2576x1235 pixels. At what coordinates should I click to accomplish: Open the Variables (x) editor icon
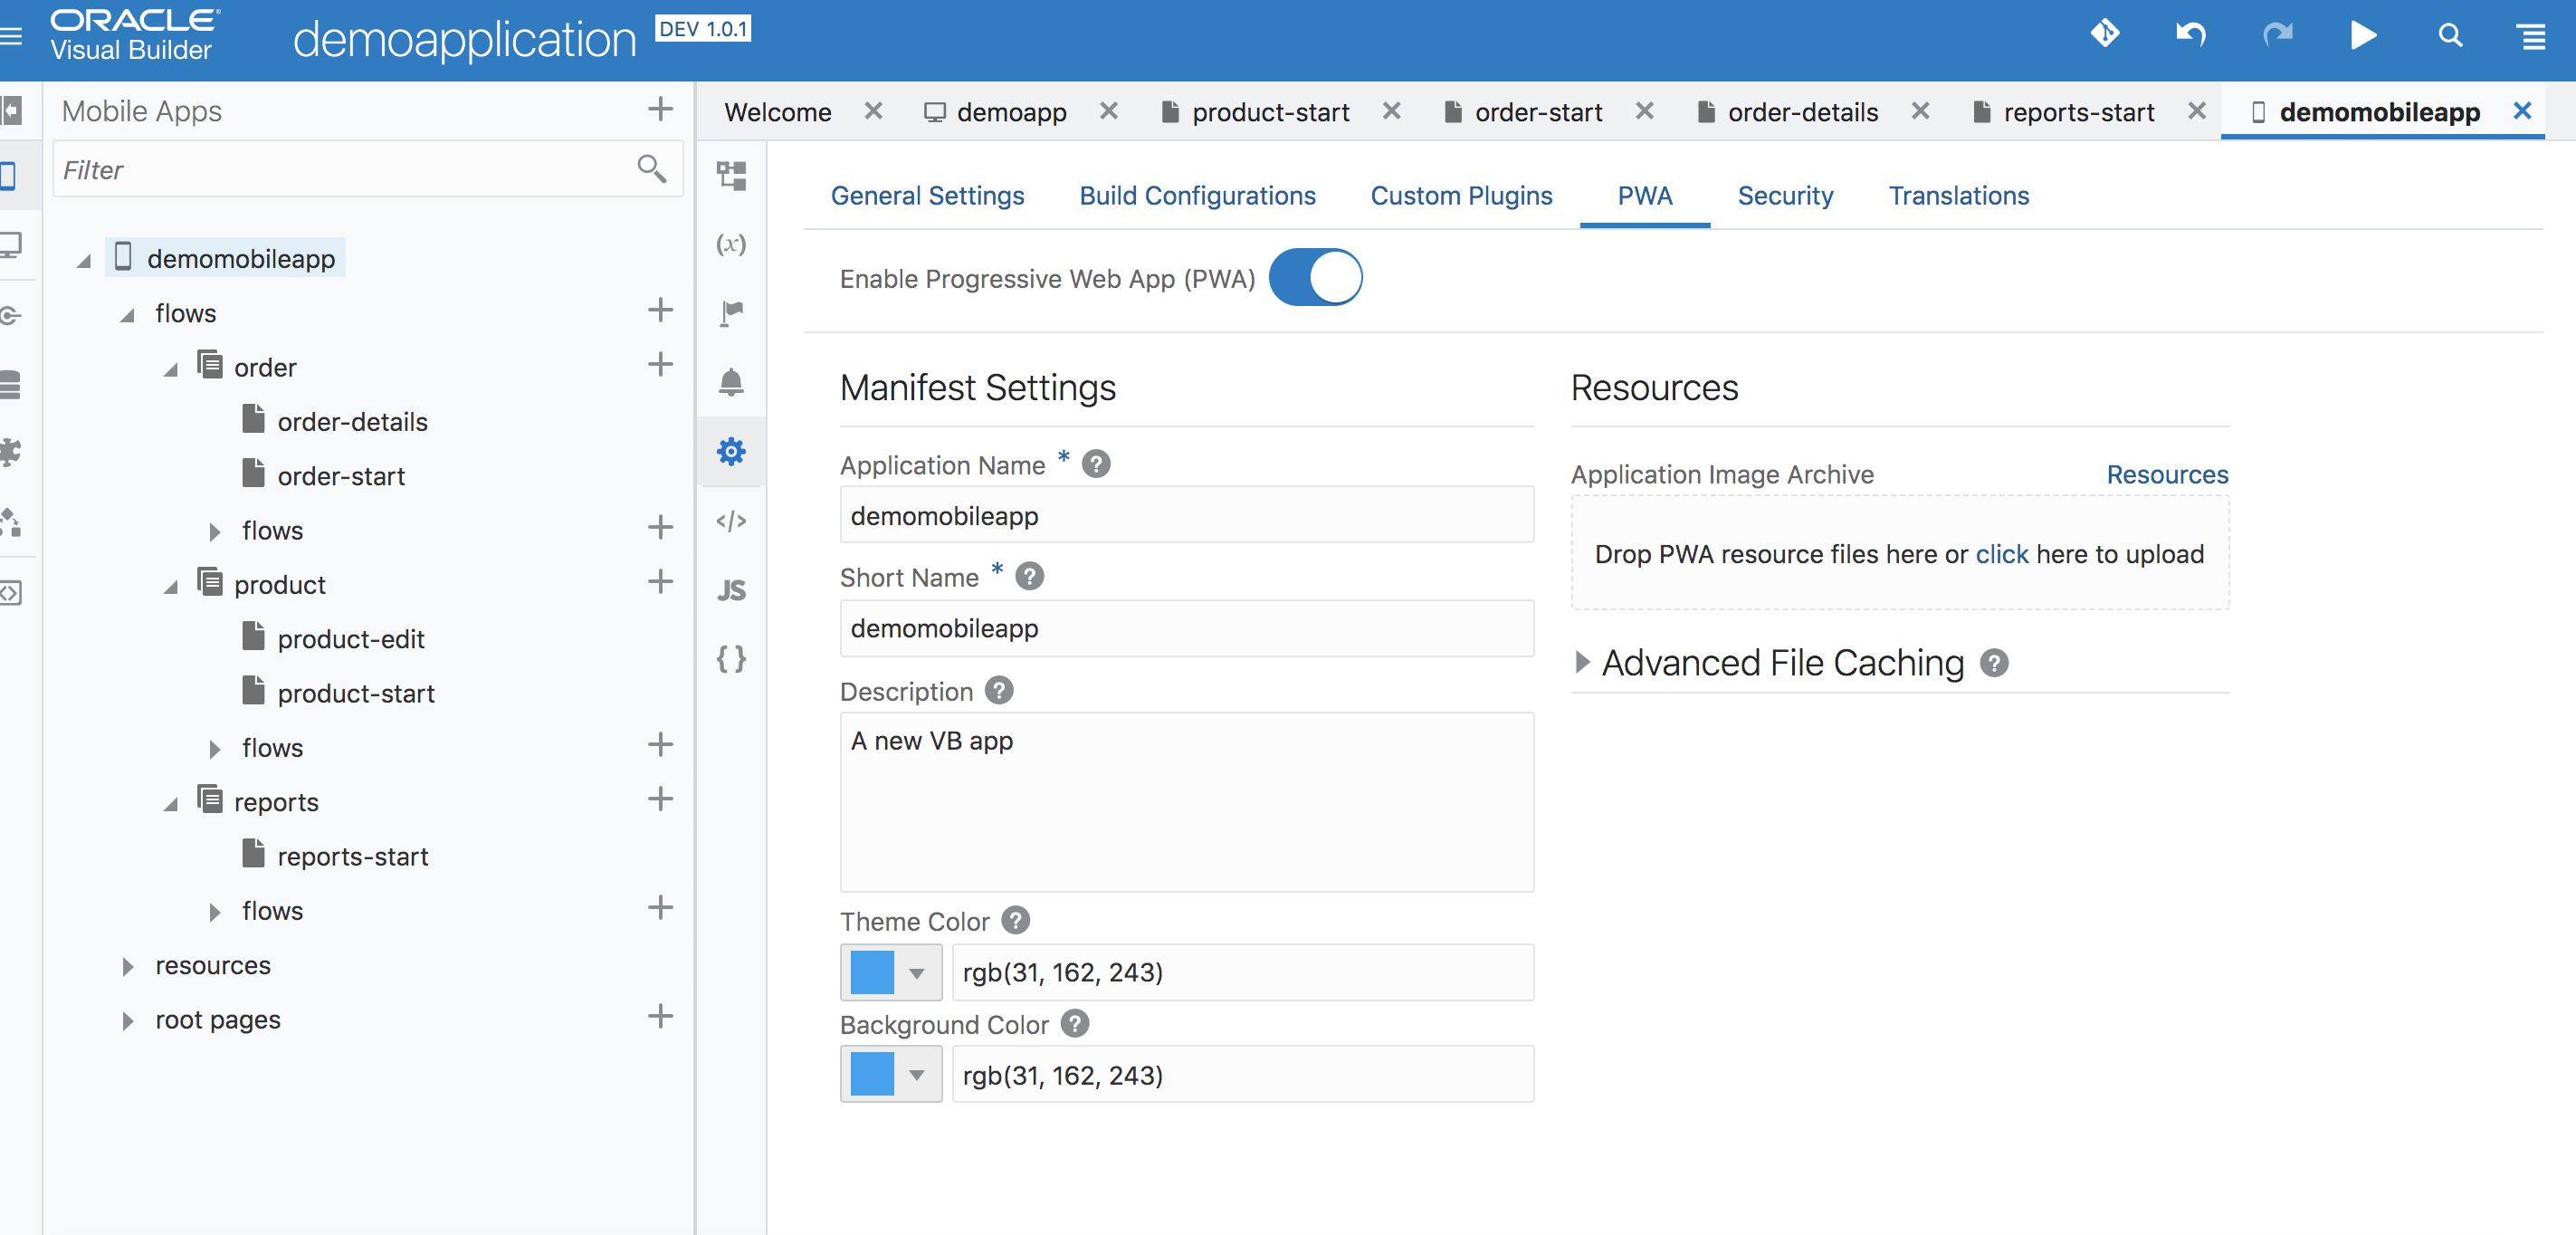pyautogui.click(x=731, y=244)
